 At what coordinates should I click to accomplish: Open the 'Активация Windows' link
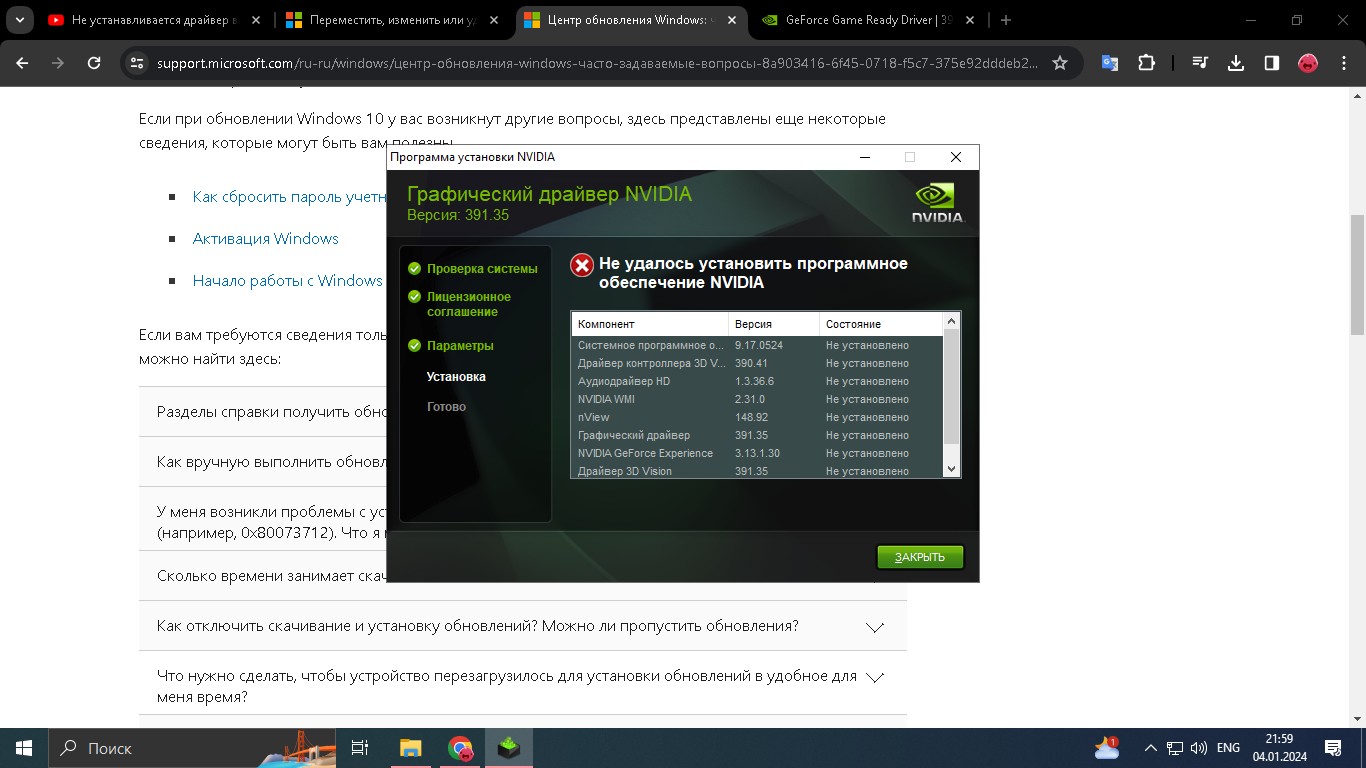pos(265,239)
